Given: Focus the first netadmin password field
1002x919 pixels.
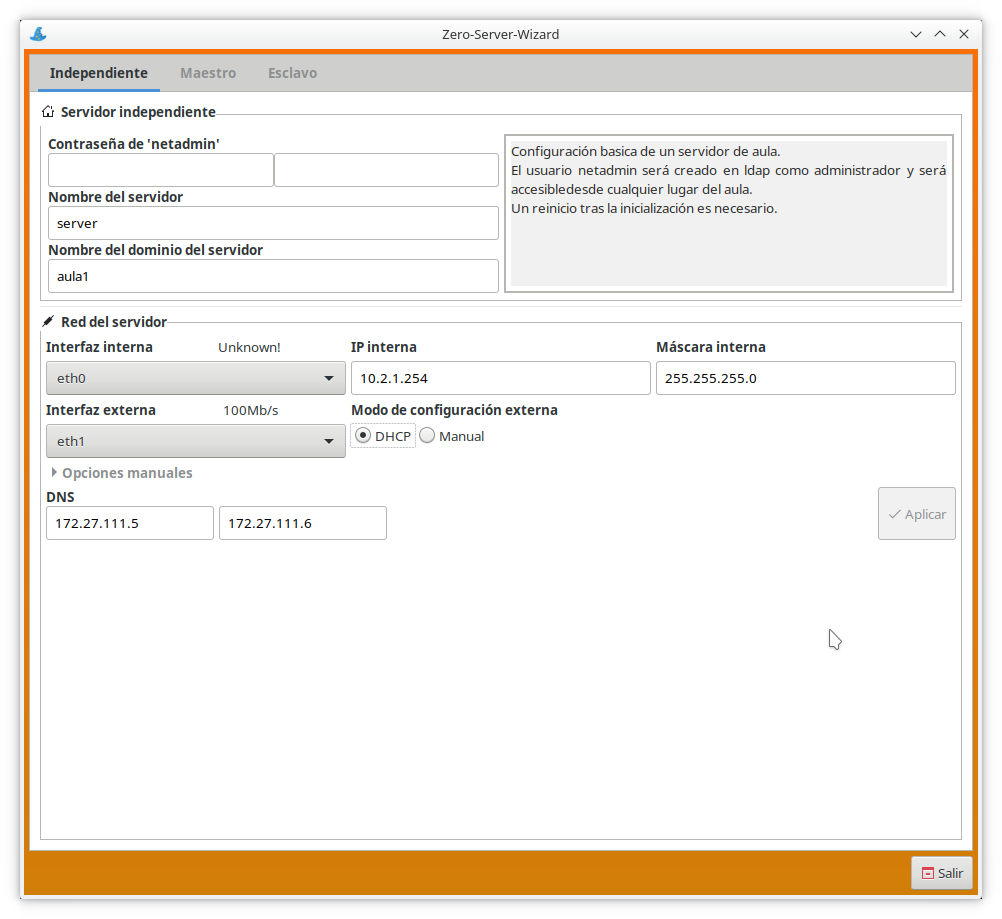Looking at the screenshot, I should coord(160,170).
